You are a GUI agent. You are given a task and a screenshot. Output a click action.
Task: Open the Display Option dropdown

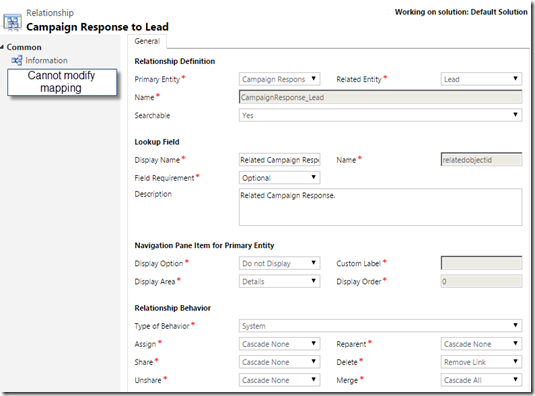pyautogui.click(x=279, y=263)
